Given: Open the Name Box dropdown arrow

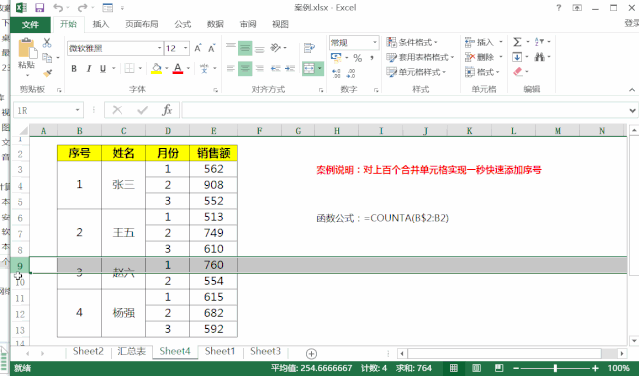Looking at the screenshot, I should pyautogui.click(x=77, y=110).
